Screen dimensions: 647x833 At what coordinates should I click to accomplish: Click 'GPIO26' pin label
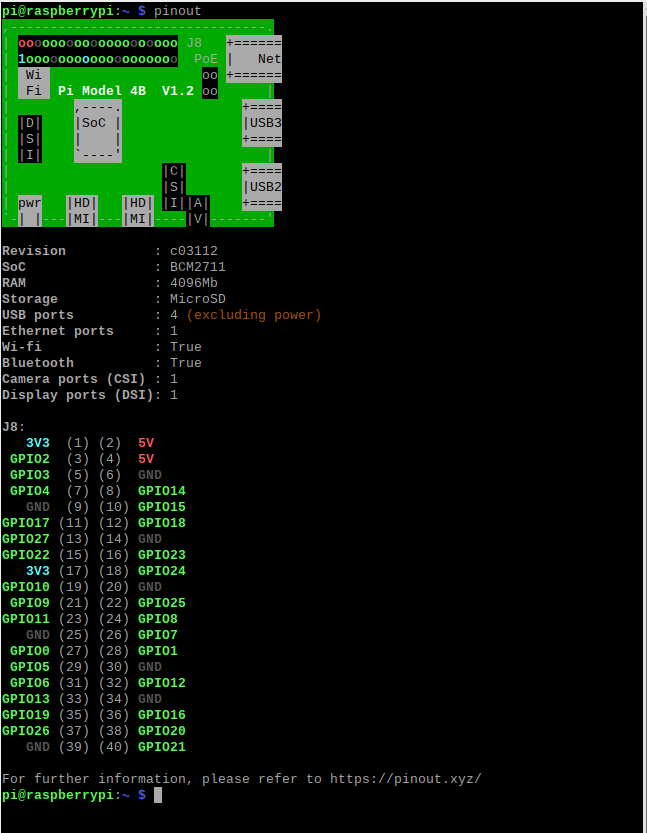(26, 730)
